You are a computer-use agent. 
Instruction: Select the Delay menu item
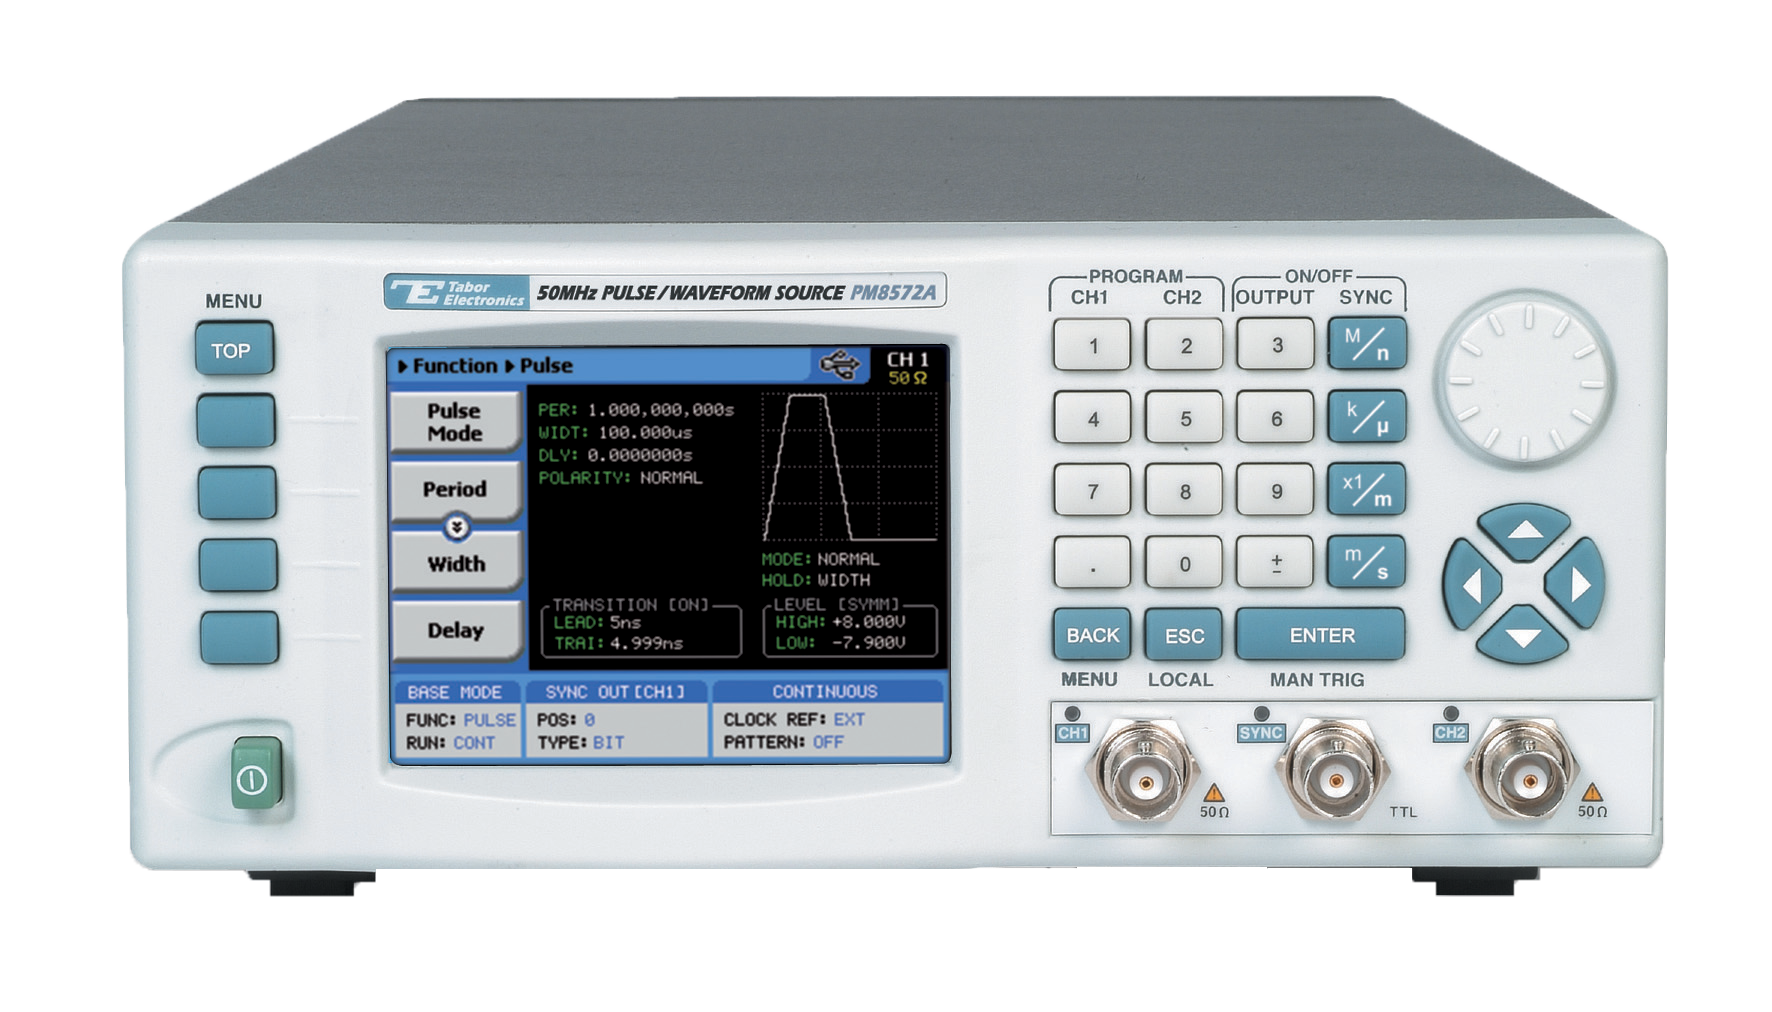456,631
